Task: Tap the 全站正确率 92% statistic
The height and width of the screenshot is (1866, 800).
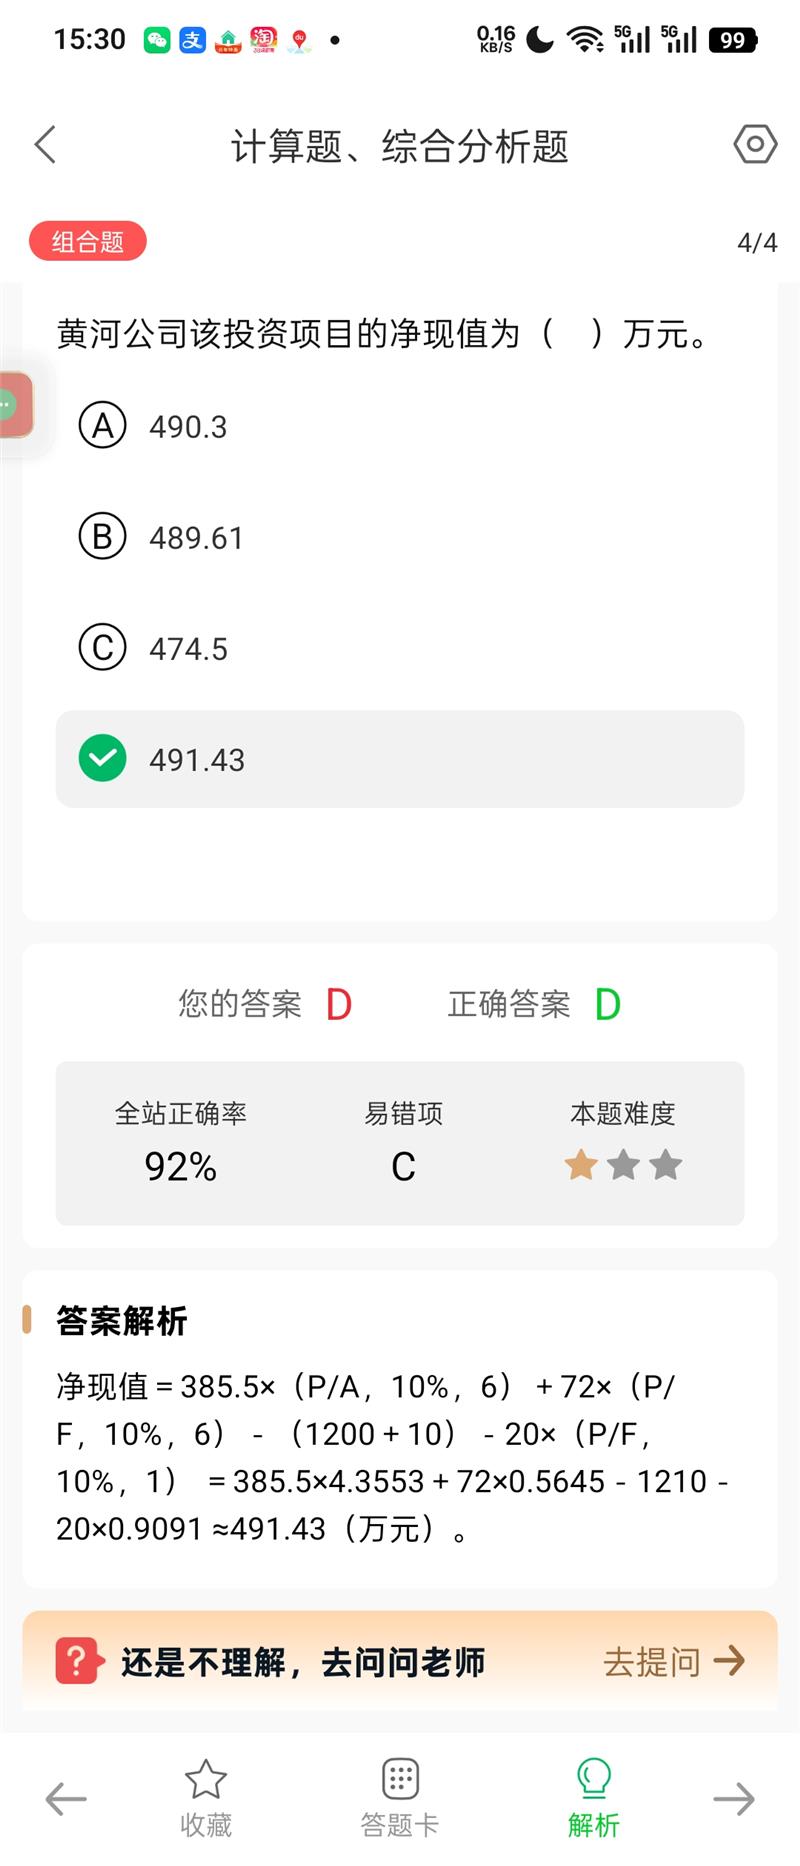Action: point(180,1143)
